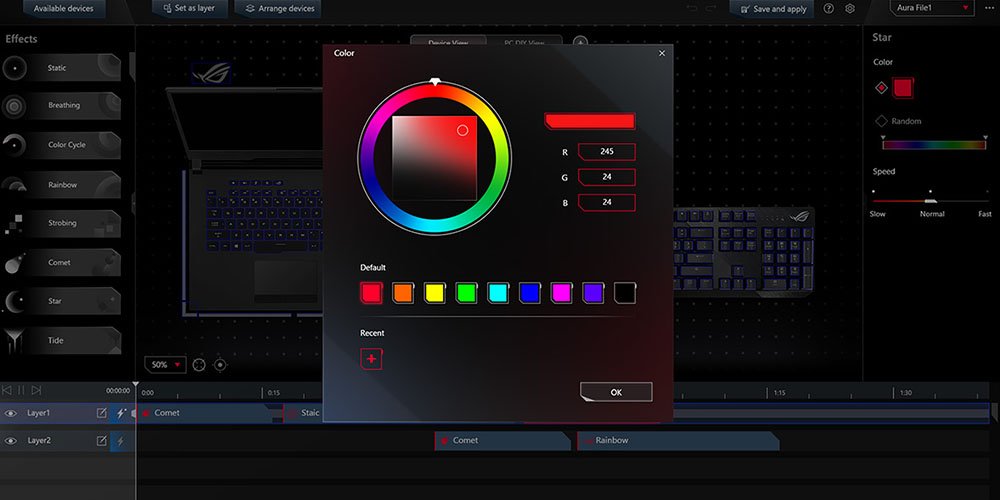Toggle visibility of Layer2
The width and height of the screenshot is (1000, 500).
click(x=11, y=441)
